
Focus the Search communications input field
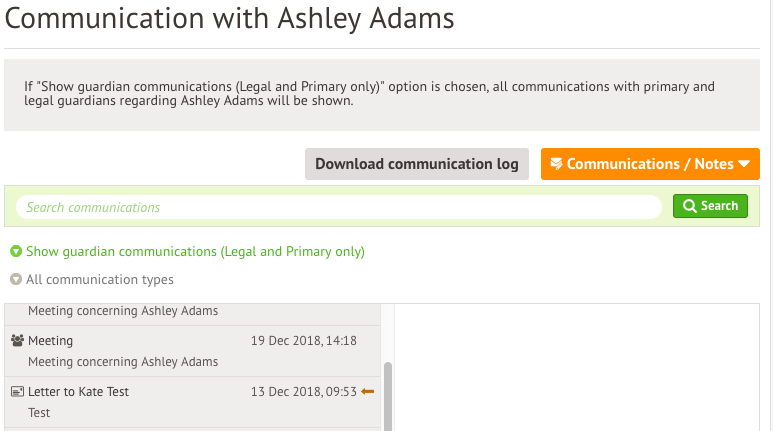(x=339, y=207)
